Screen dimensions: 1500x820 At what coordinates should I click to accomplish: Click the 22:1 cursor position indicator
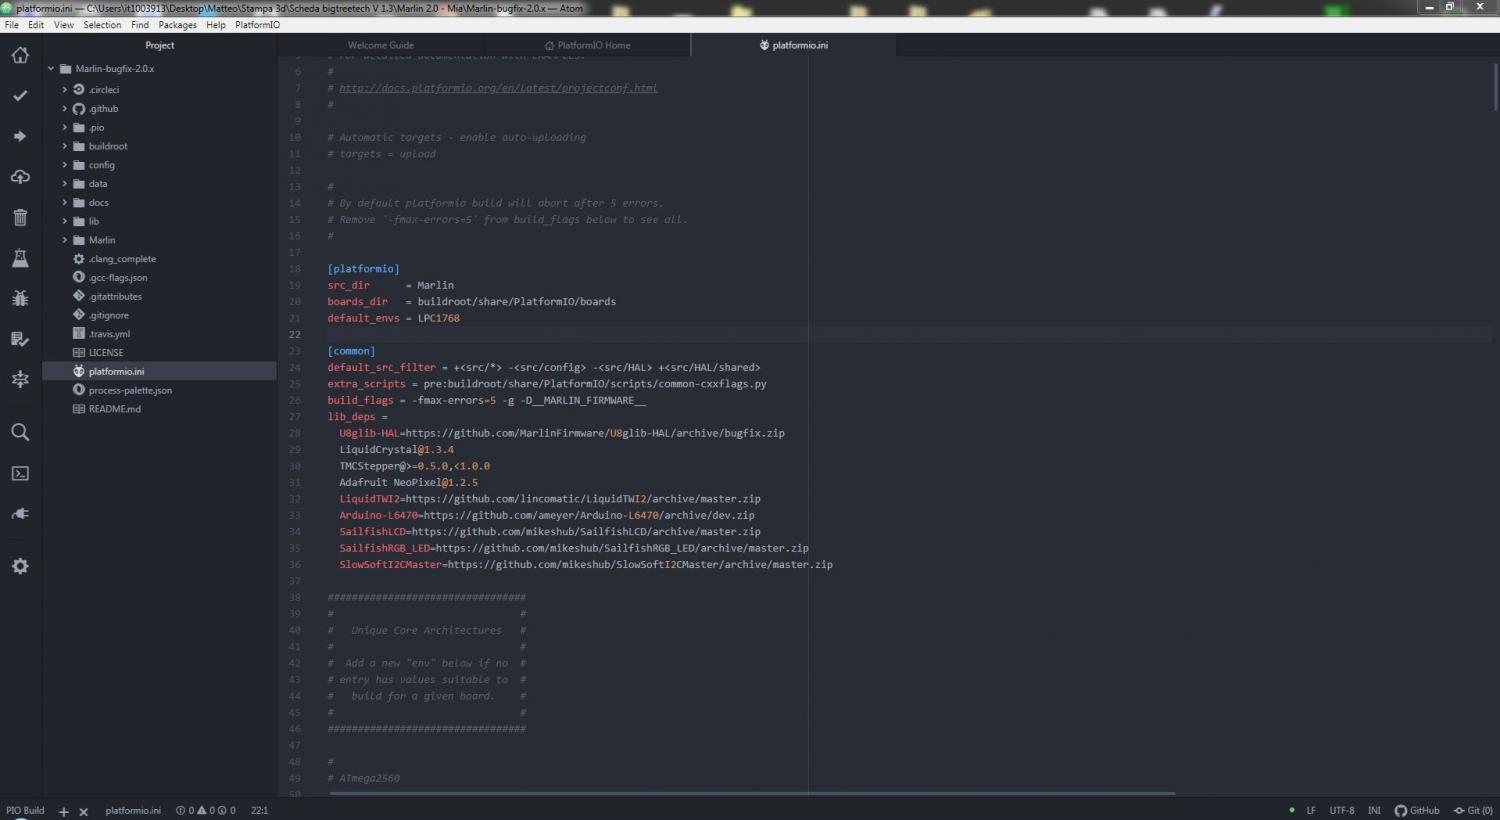[260, 810]
